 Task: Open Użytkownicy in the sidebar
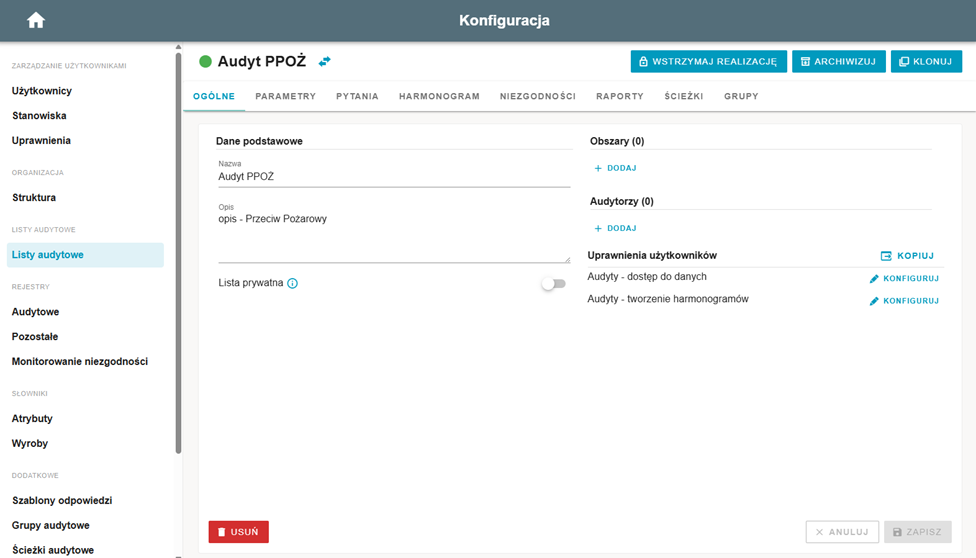(42, 91)
